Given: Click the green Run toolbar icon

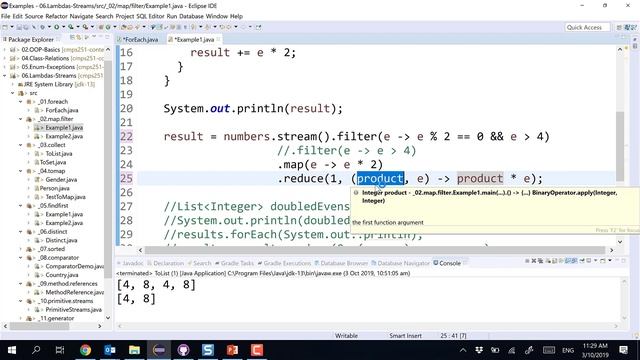Looking at the screenshot, I should pos(57,27).
